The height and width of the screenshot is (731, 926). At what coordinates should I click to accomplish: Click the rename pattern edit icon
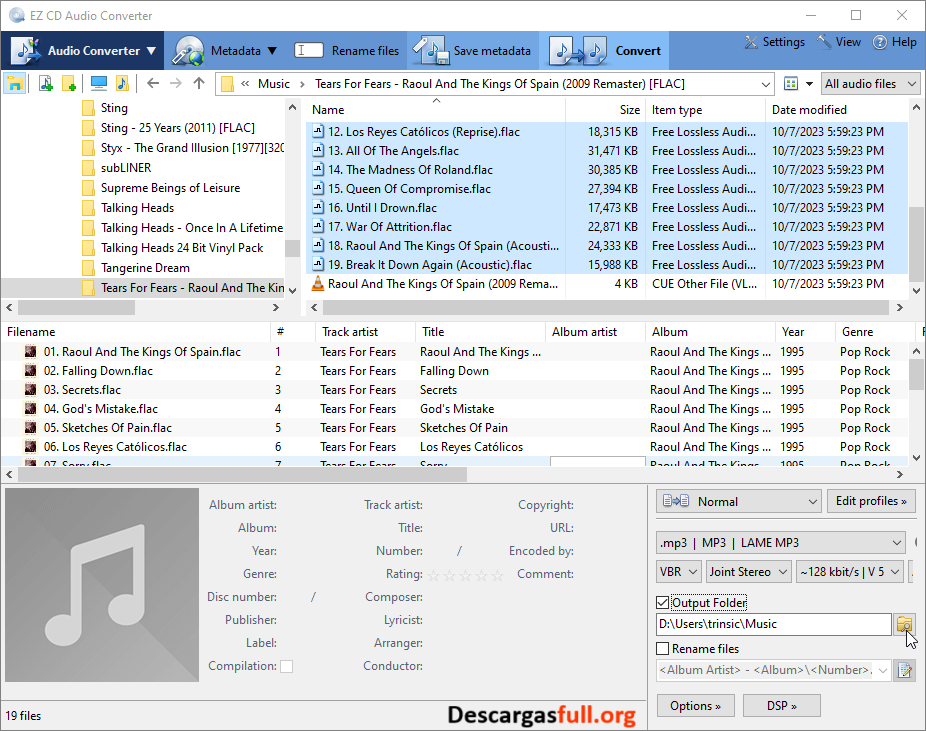point(905,670)
